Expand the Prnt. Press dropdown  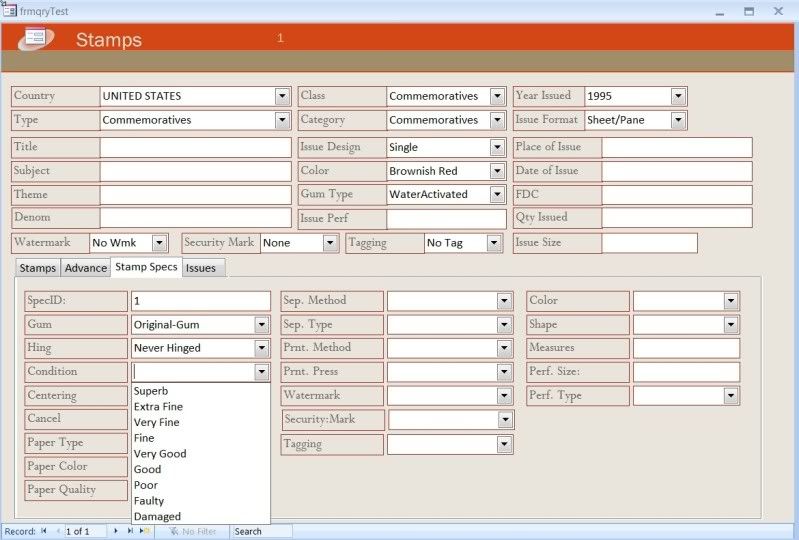(x=504, y=372)
